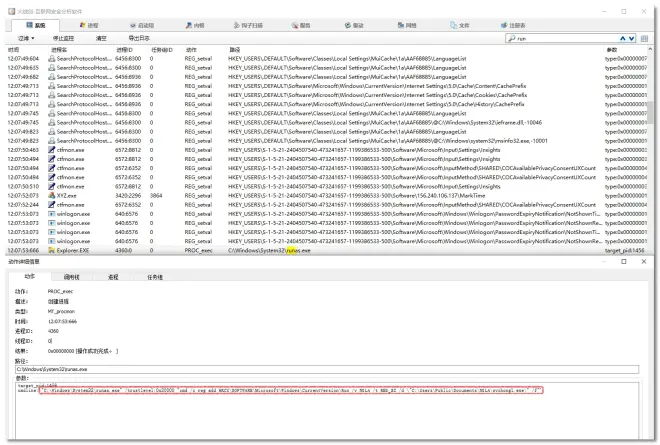Click the first ctfmon.exe process icon
Image resolution: width=660 pixels, height=445 pixels.
pos(52,148)
